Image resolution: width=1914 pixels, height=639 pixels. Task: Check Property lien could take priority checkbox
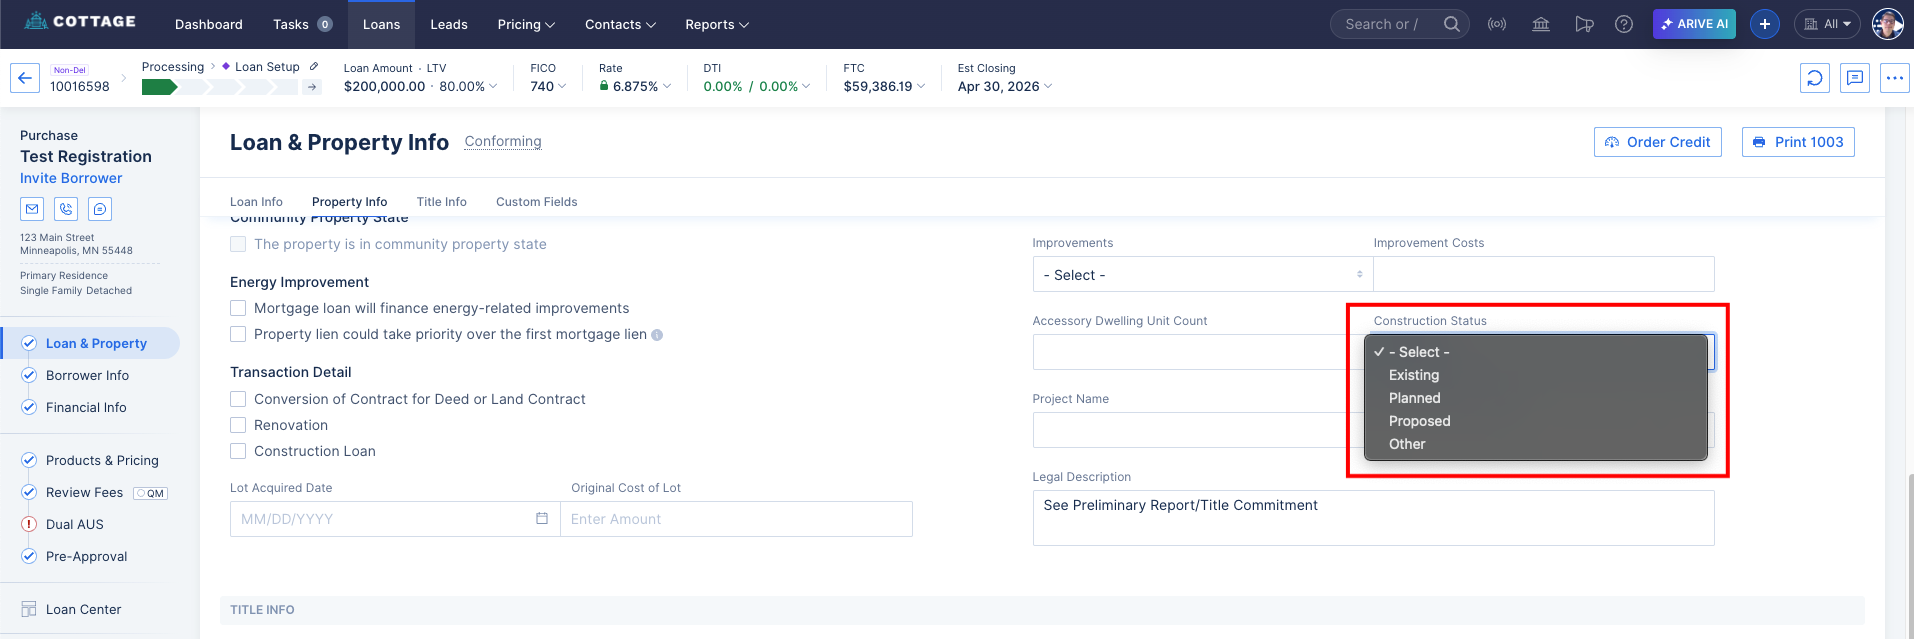238,334
